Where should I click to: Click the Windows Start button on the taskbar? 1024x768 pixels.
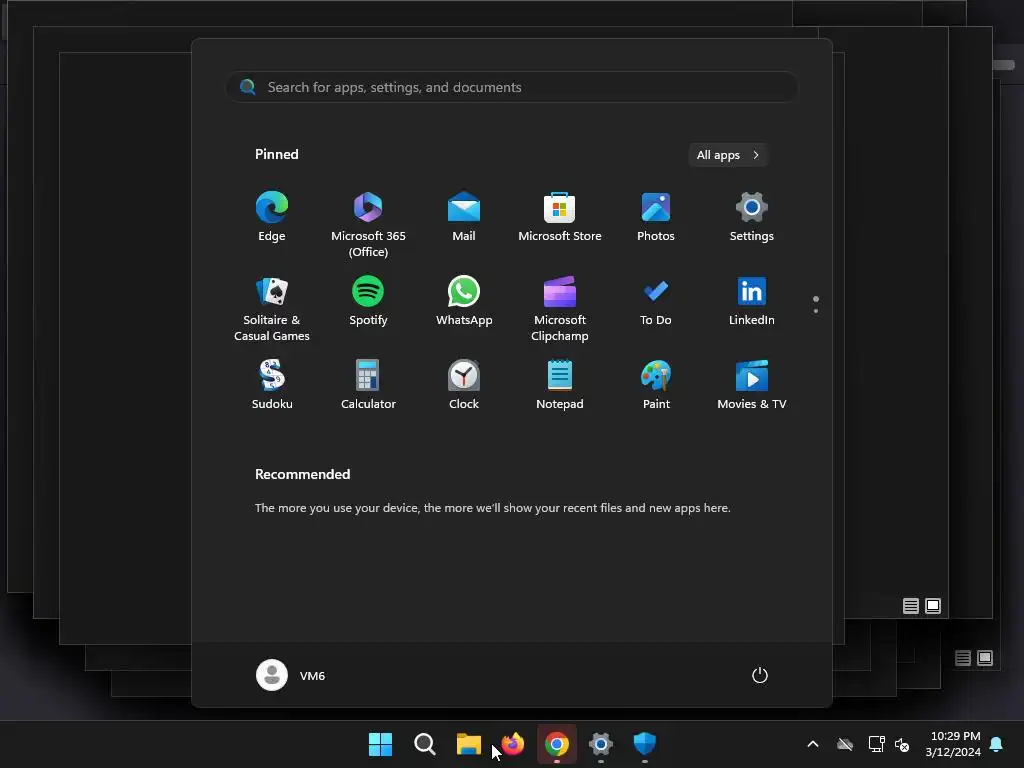click(380, 744)
